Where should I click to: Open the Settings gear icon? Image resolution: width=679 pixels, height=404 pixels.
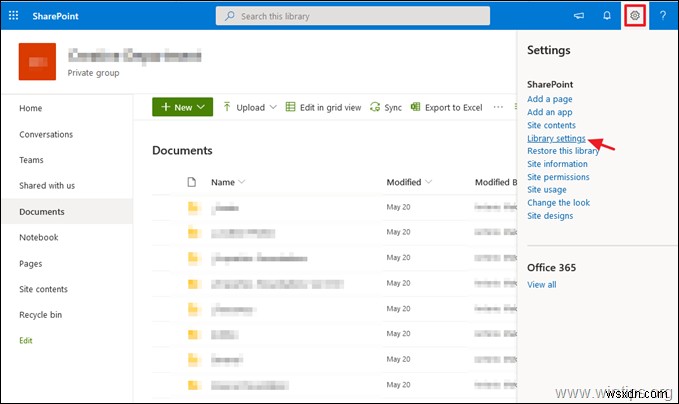(634, 16)
